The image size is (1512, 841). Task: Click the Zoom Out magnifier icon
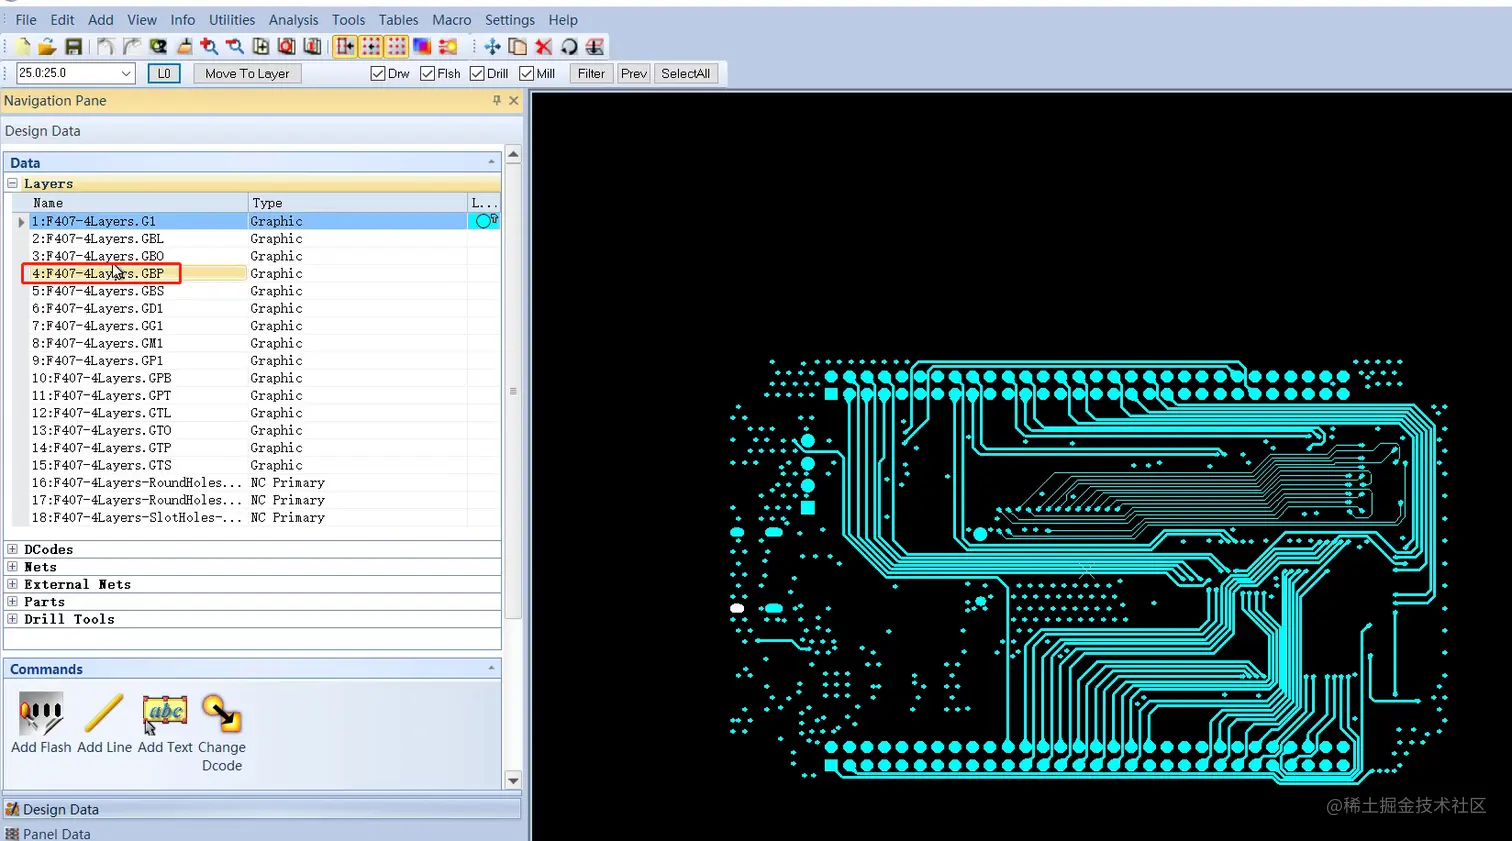coord(235,46)
